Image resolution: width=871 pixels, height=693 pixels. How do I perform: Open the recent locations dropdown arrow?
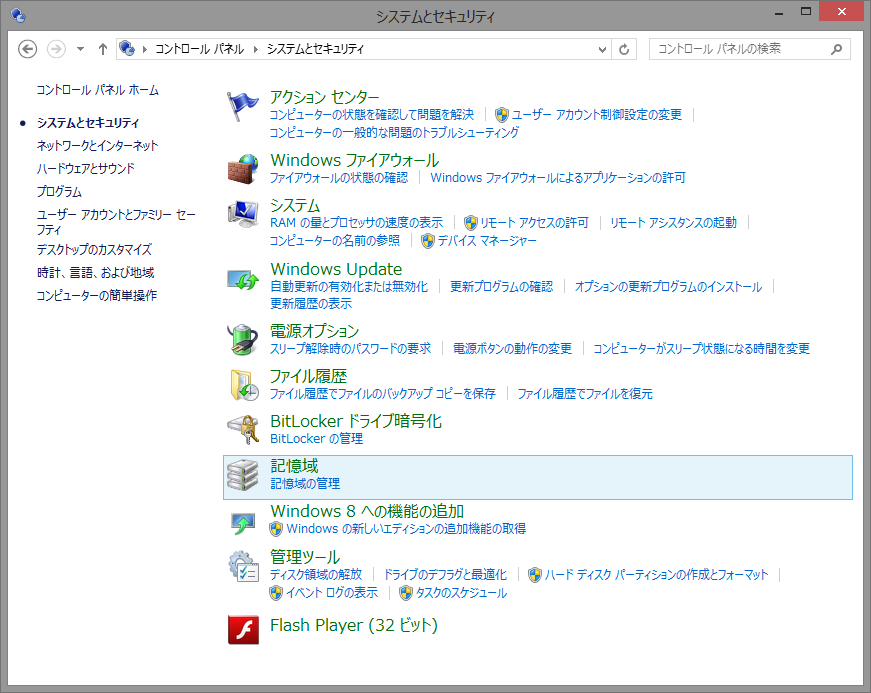(81, 49)
